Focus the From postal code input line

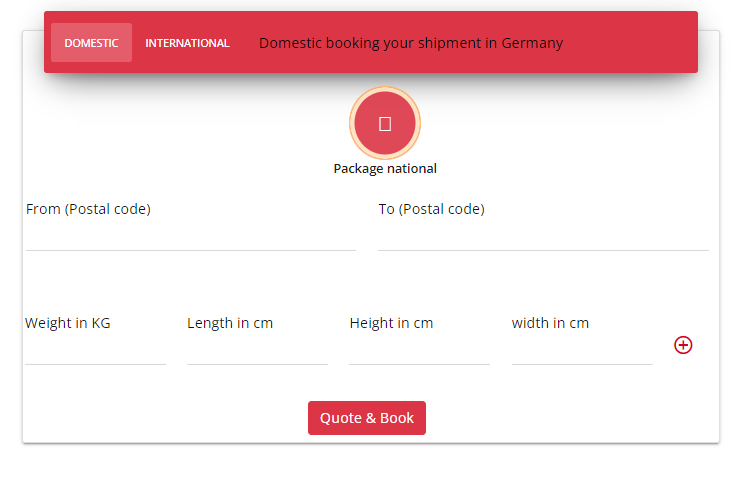click(190, 238)
